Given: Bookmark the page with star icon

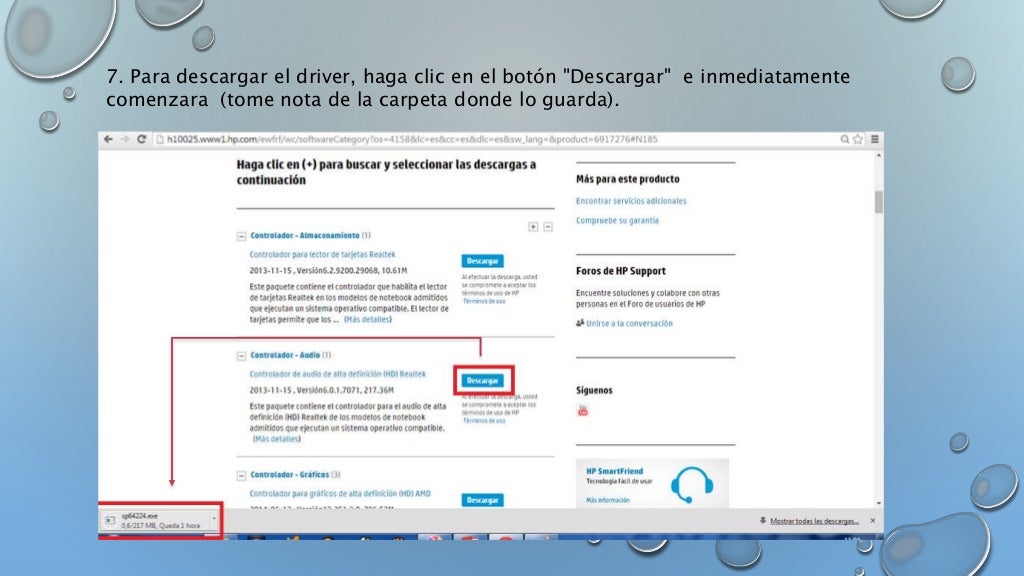Looking at the screenshot, I should pos(857,139).
